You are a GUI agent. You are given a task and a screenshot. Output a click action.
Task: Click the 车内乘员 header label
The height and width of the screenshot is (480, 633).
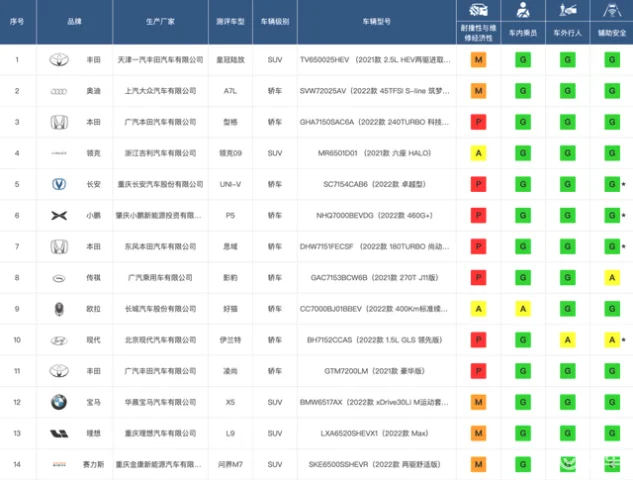523,33
